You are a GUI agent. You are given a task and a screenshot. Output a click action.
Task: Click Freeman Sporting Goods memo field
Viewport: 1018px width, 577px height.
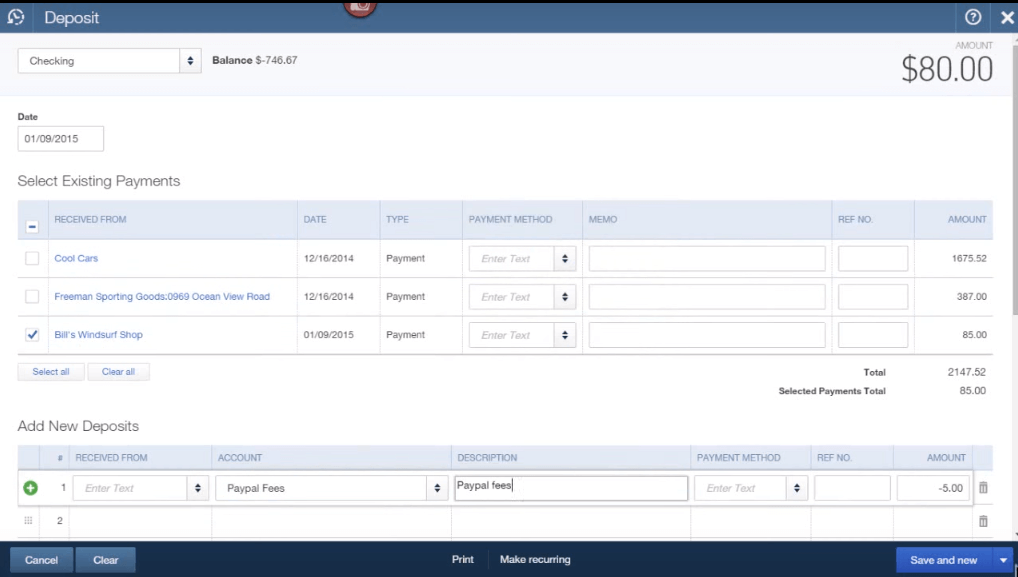click(x=707, y=297)
